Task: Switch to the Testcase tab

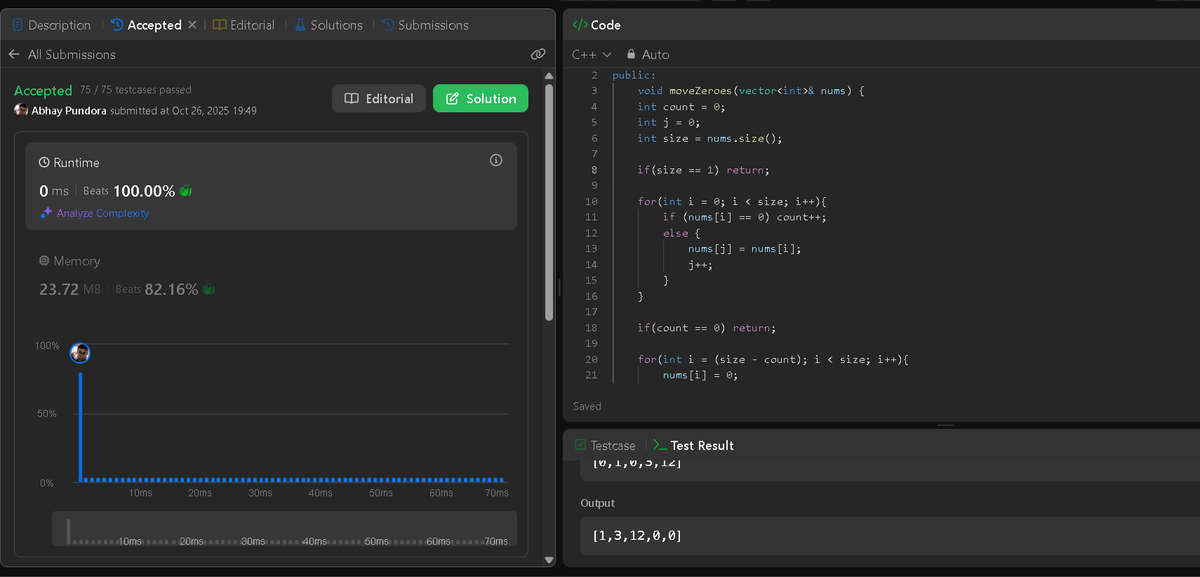Action: pos(605,445)
